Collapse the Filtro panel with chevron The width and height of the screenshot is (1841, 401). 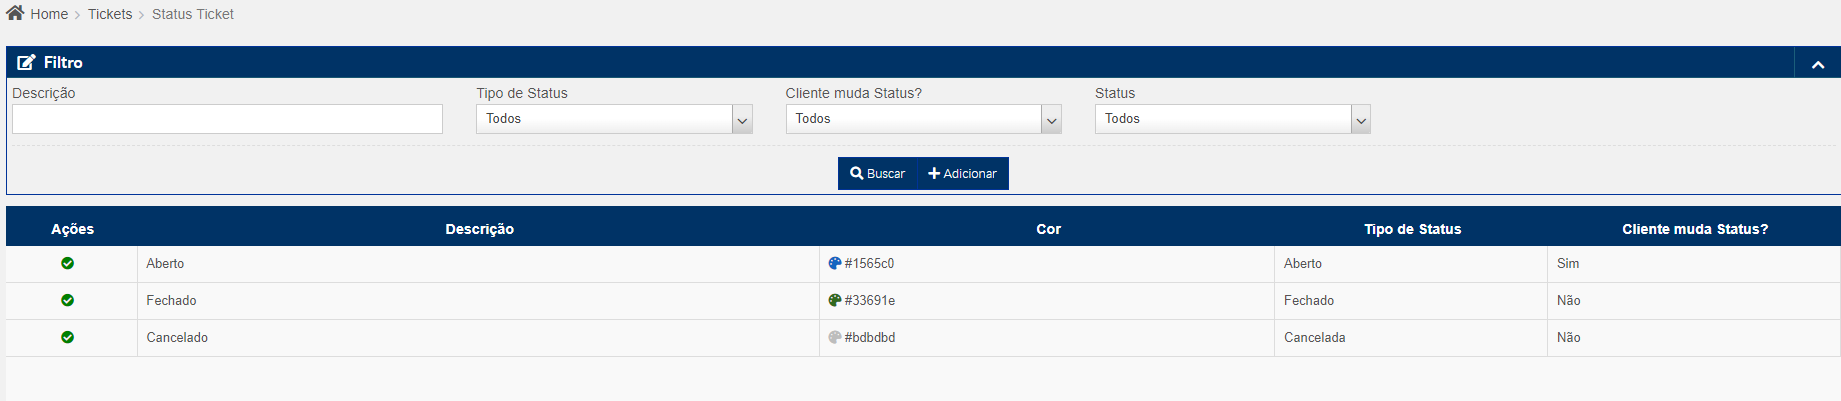click(x=1817, y=64)
